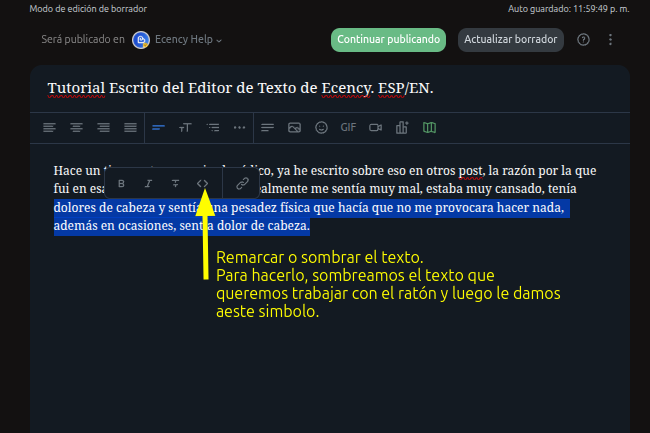This screenshot has height=433, width=650.
Task: Insert a video into the post
Action: [375, 128]
